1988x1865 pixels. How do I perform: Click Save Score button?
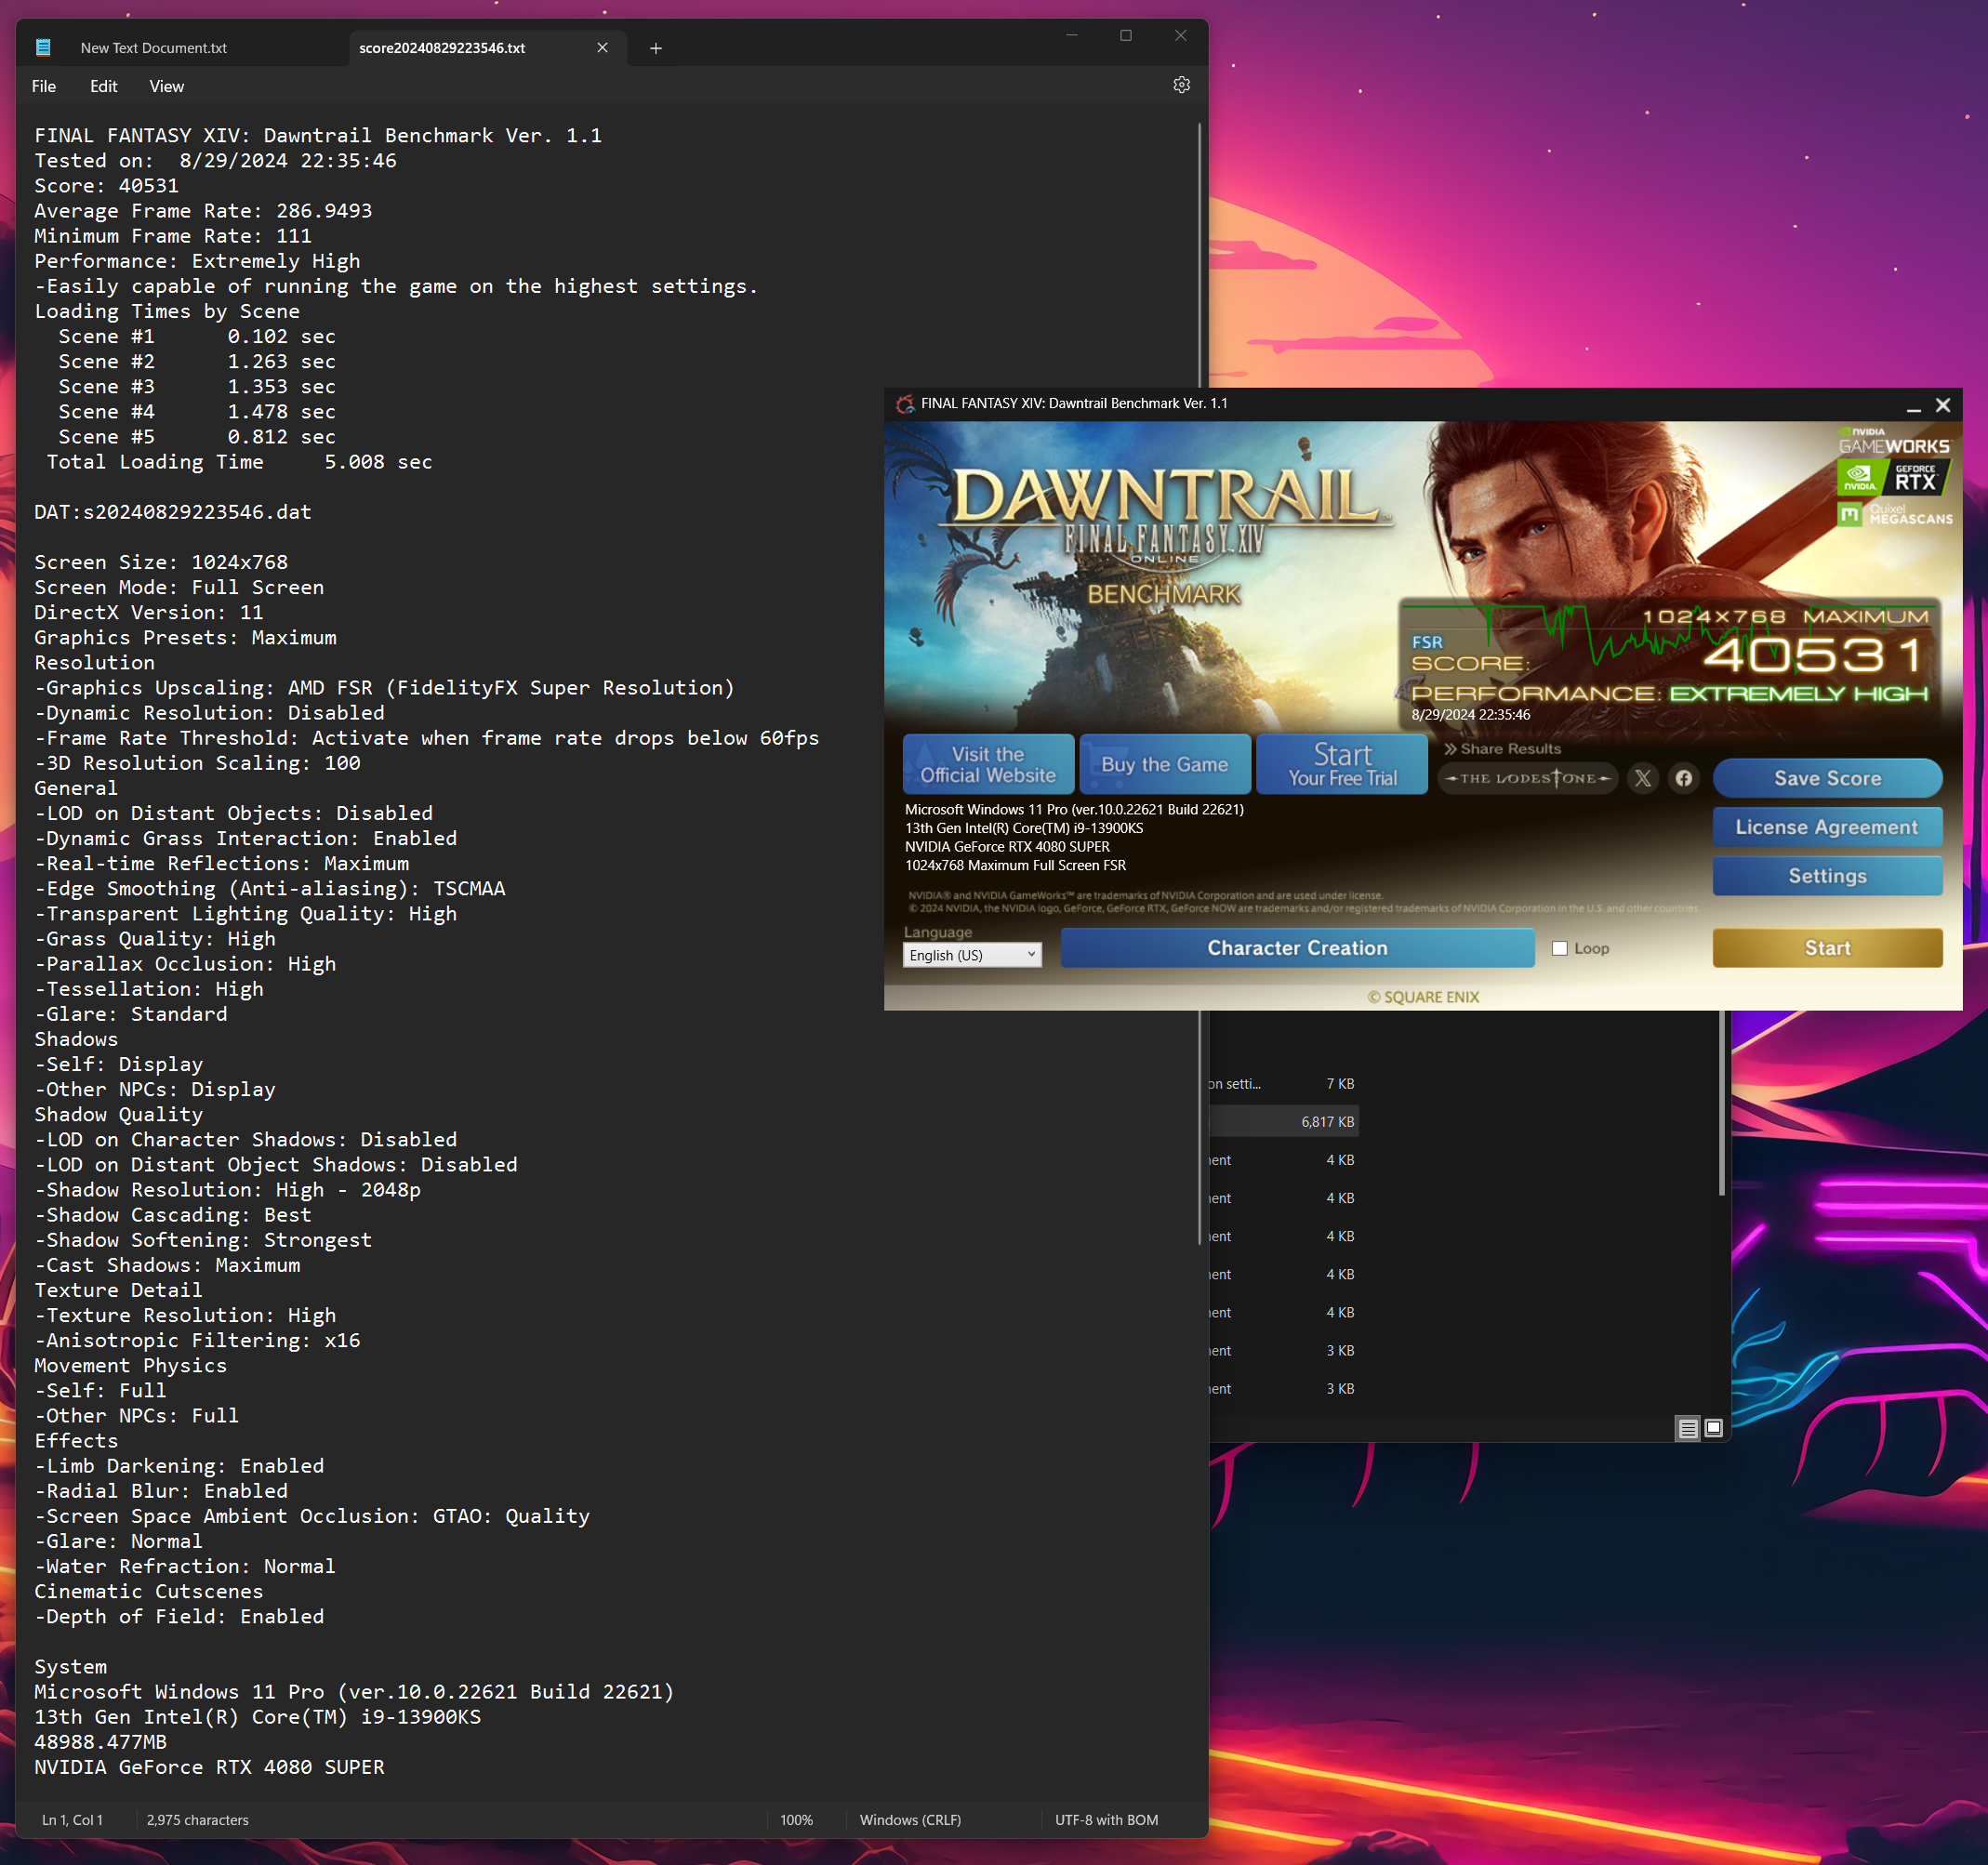[x=1827, y=778]
